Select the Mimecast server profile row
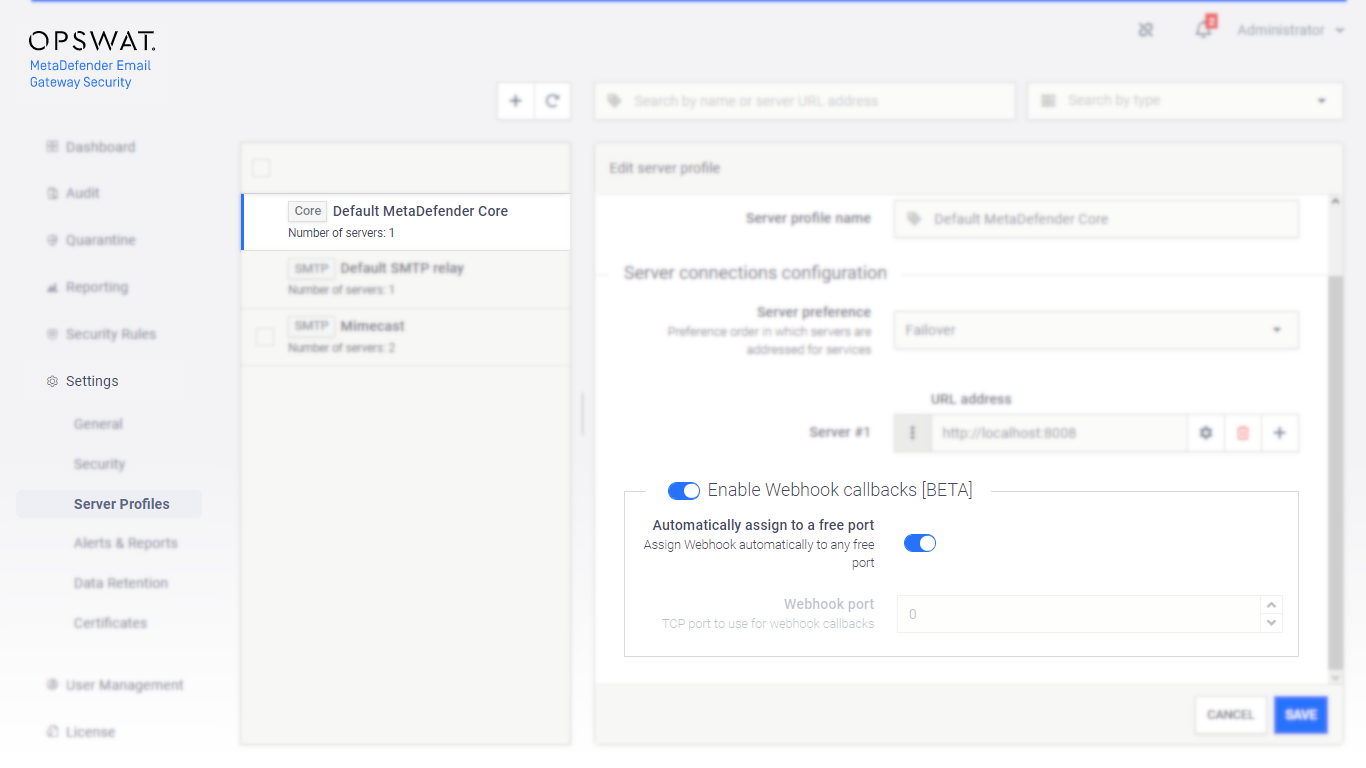The width and height of the screenshot is (1366, 768). point(406,337)
